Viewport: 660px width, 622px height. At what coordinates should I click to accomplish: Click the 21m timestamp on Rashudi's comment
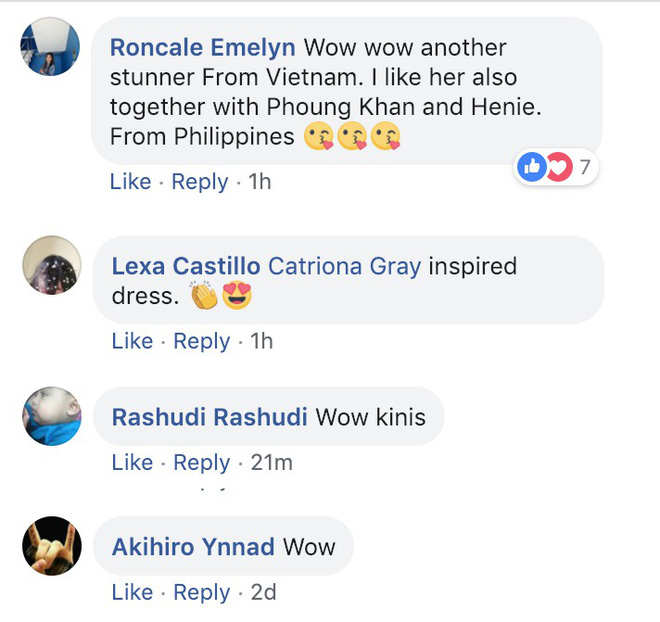[271, 463]
